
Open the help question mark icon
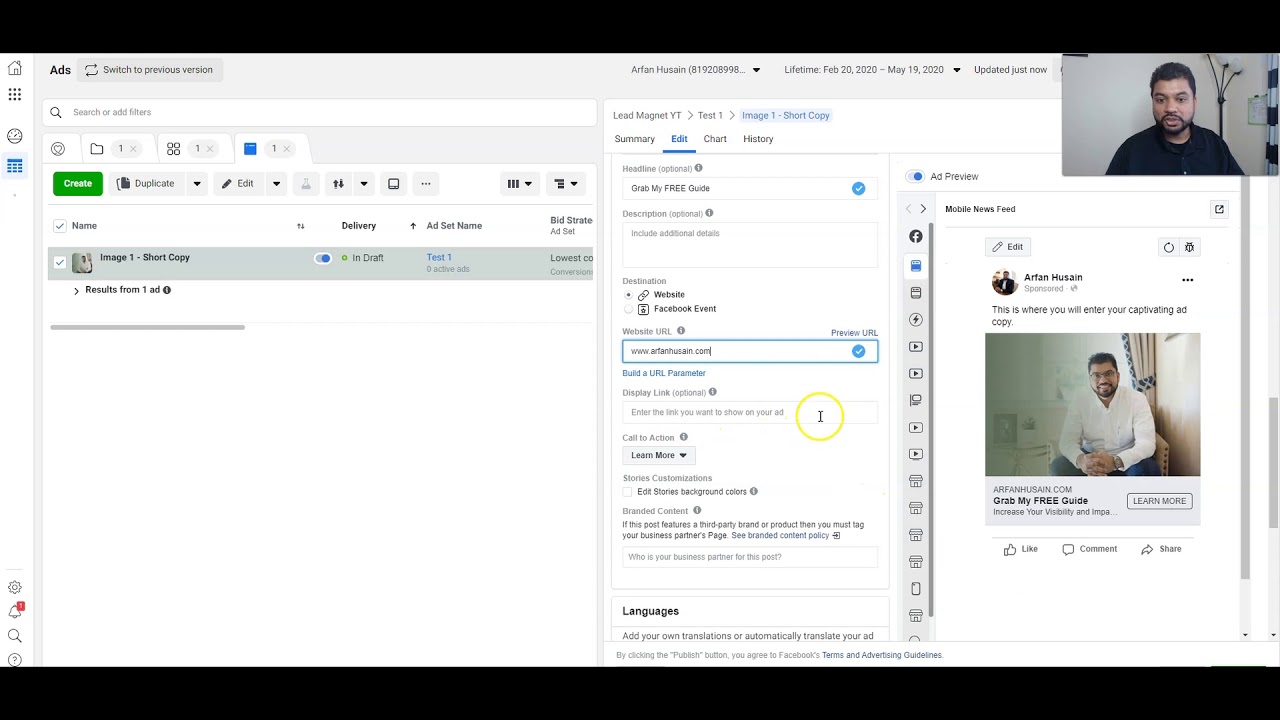tap(15, 660)
